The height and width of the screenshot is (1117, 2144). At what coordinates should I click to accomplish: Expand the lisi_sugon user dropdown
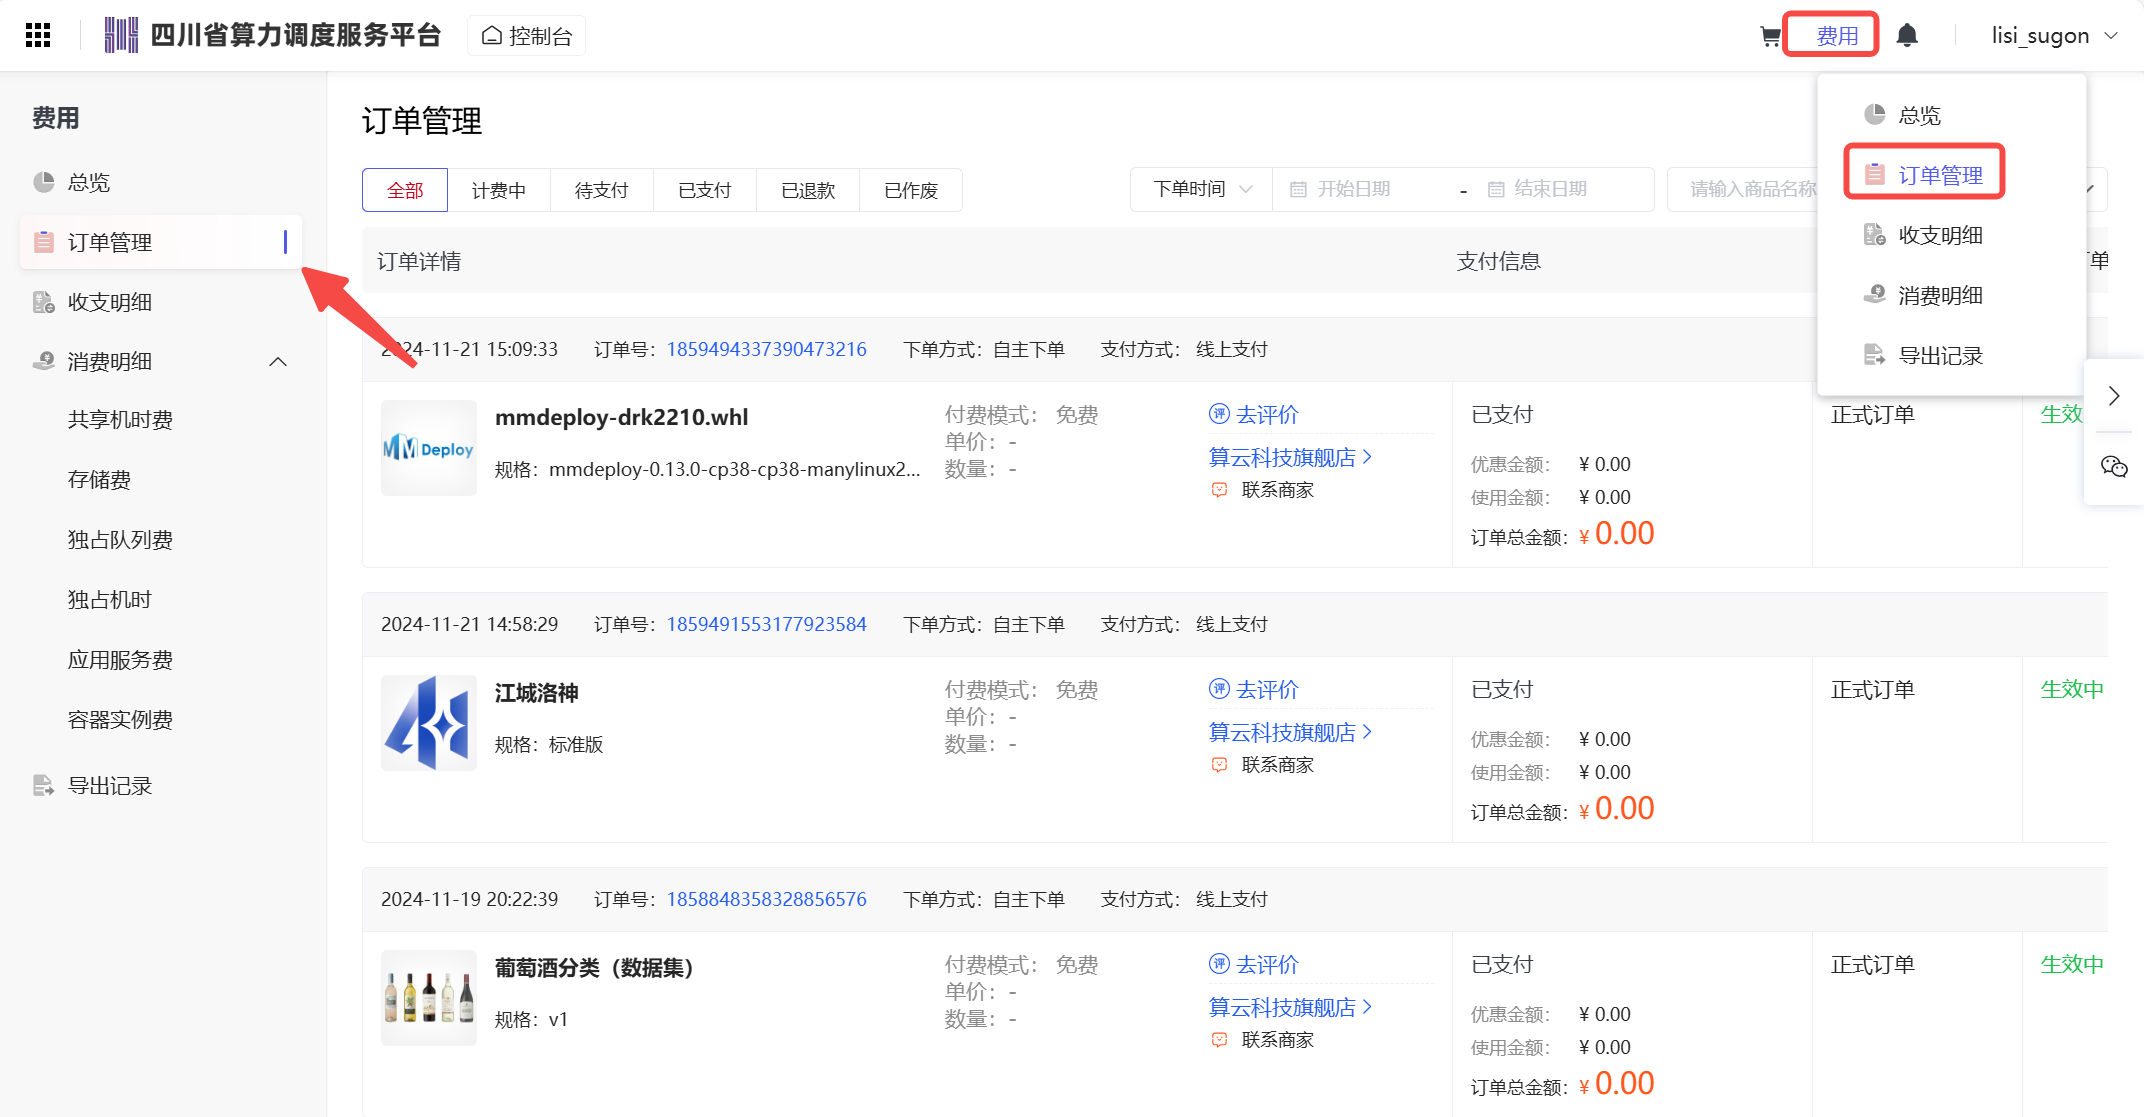pyautogui.click(x=2055, y=36)
